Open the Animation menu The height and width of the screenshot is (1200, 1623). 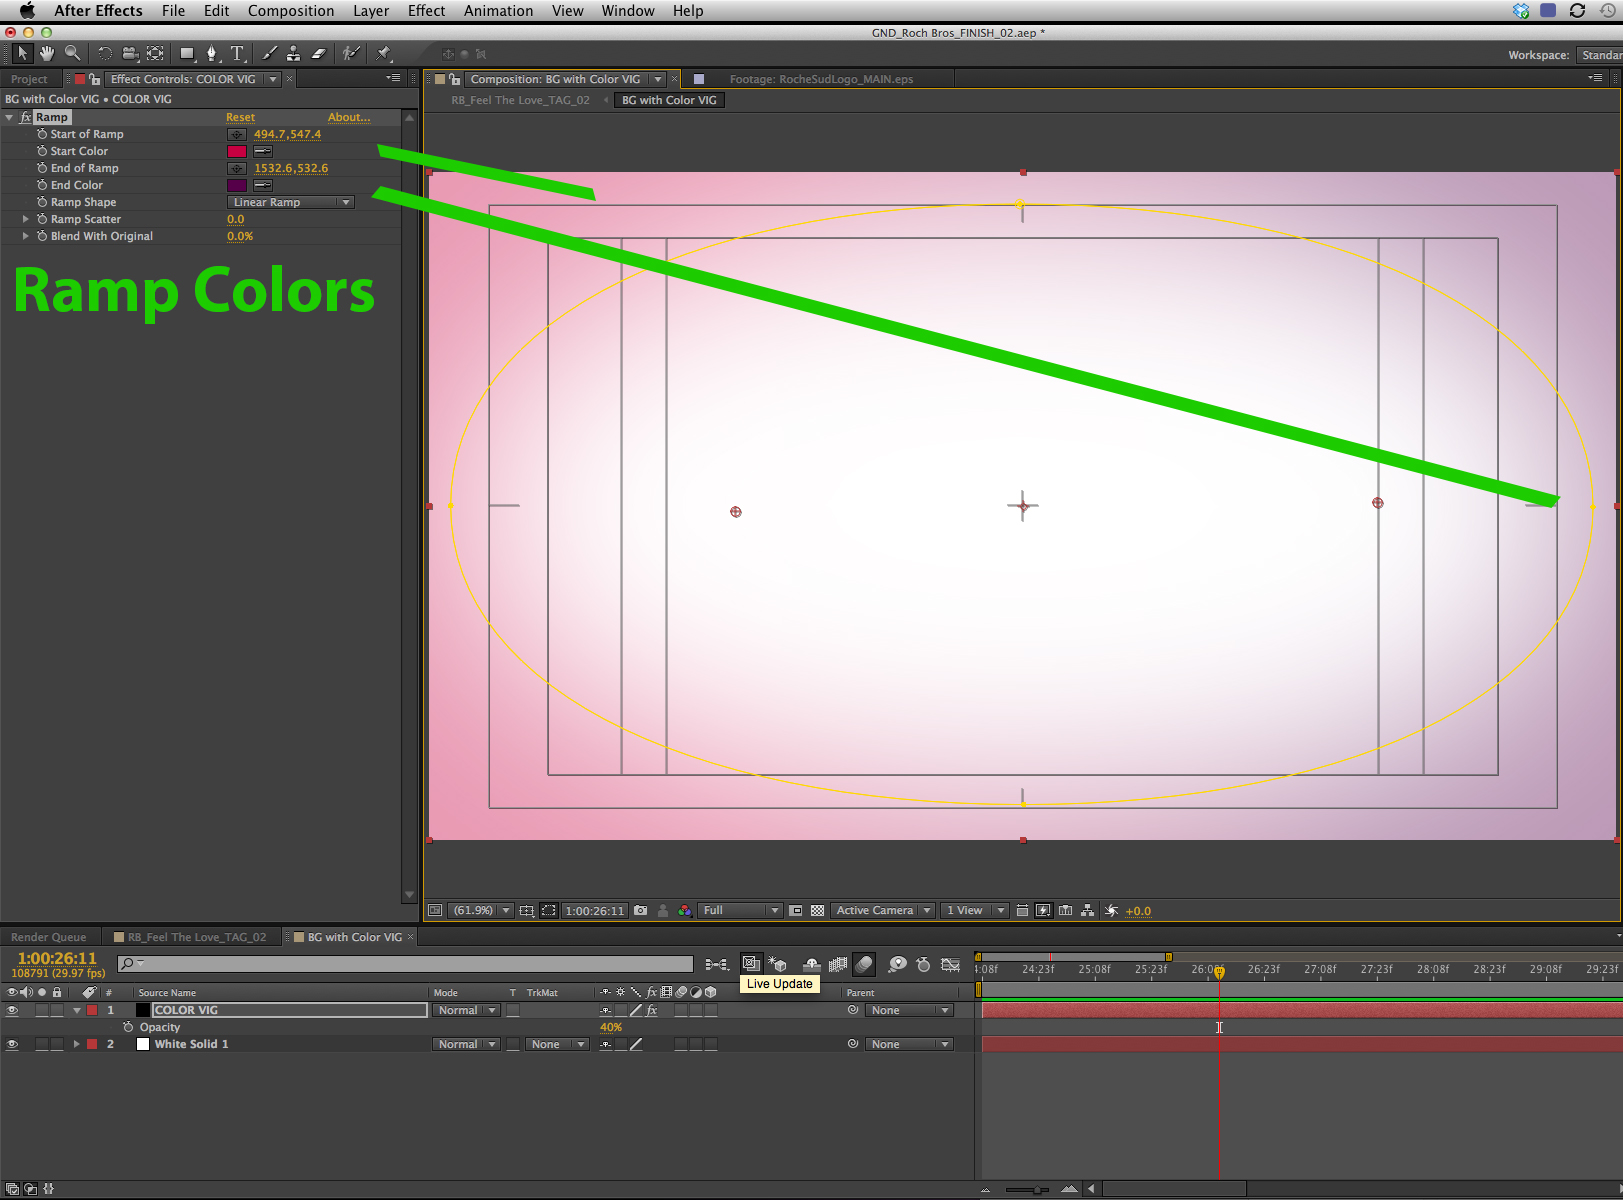click(x=497, y=11)
